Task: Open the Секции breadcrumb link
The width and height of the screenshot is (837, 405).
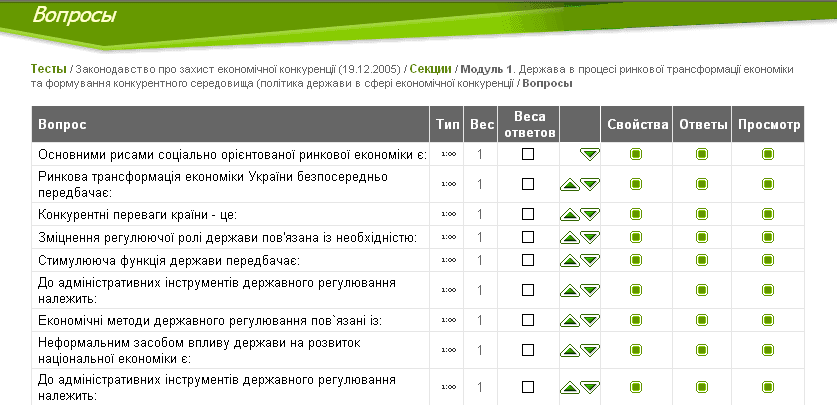Action: click(x=430, y=68)
